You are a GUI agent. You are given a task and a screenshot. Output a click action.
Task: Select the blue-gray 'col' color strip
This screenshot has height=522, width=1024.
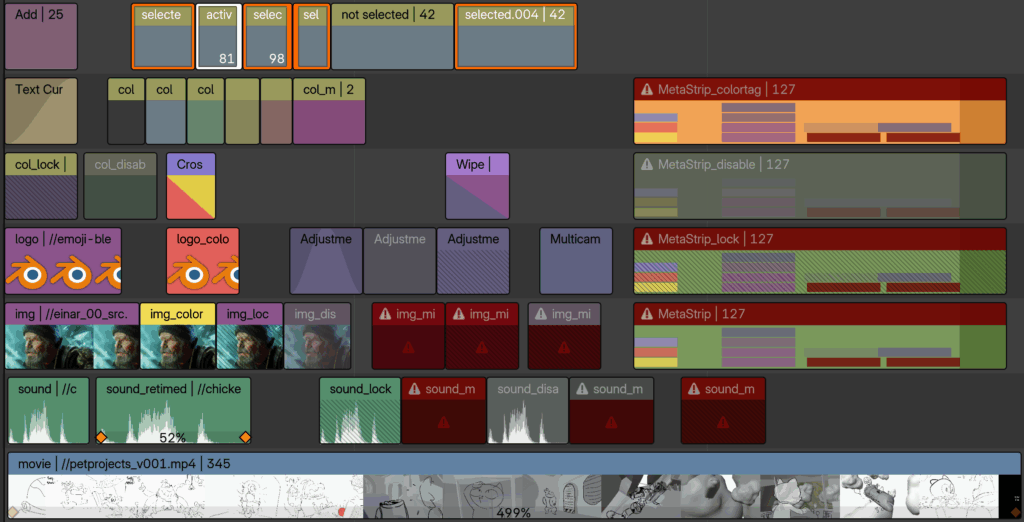pos(166,111)
